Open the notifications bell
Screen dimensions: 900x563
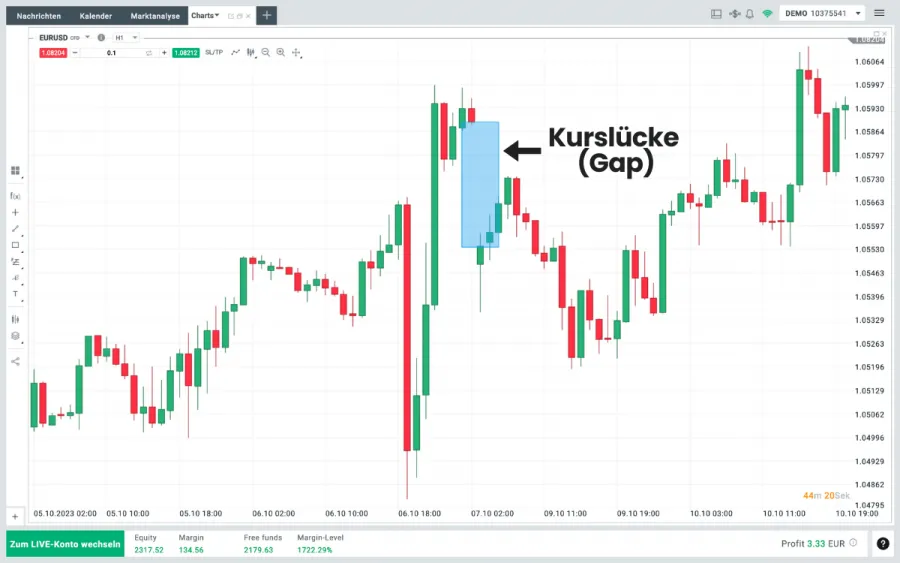point(750,14)
